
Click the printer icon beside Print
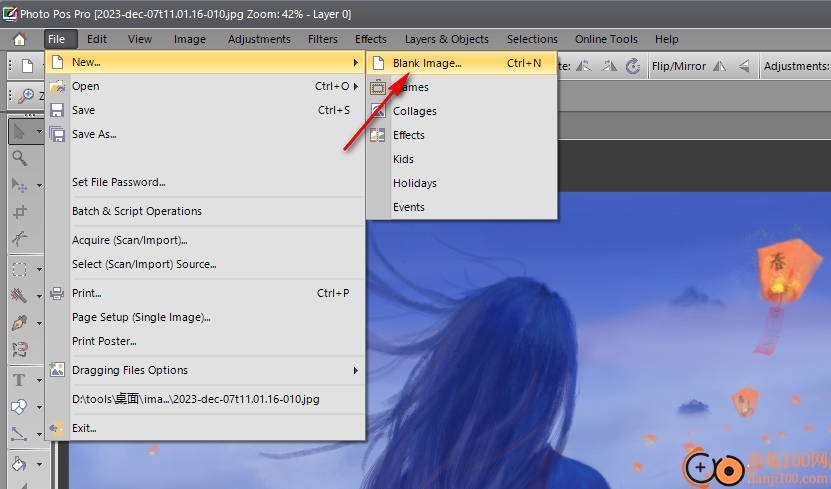pyautogui.click(x=57, y=294)
